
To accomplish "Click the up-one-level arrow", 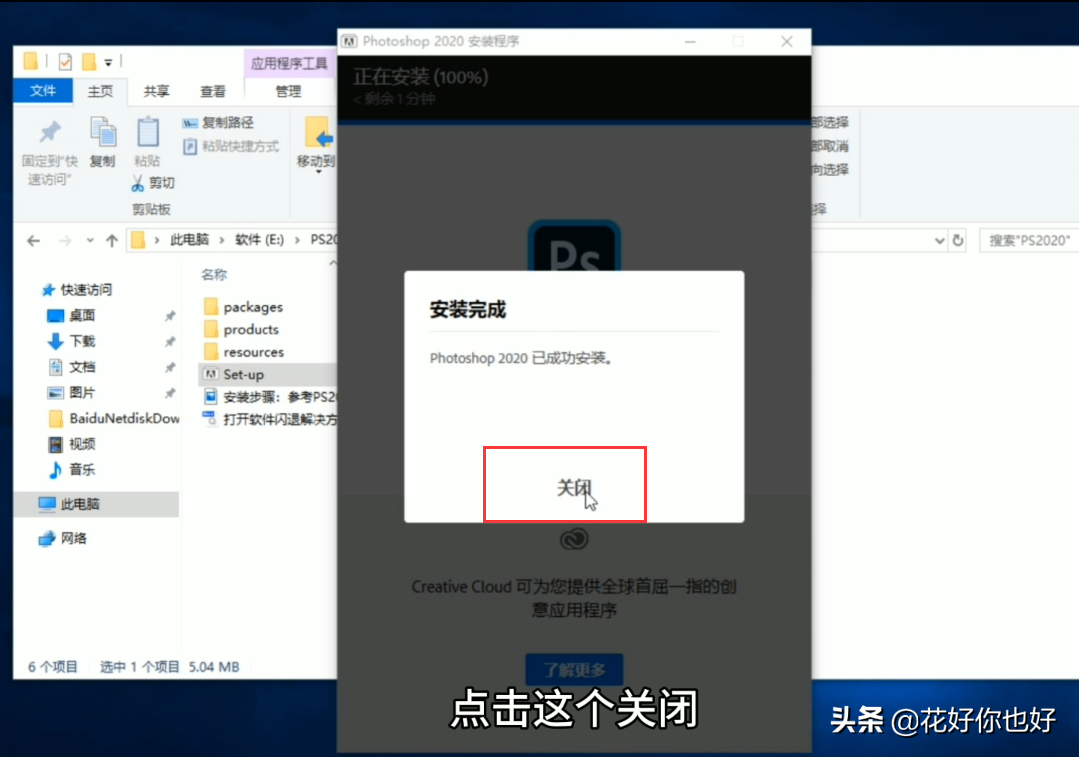I will point(111,240).
